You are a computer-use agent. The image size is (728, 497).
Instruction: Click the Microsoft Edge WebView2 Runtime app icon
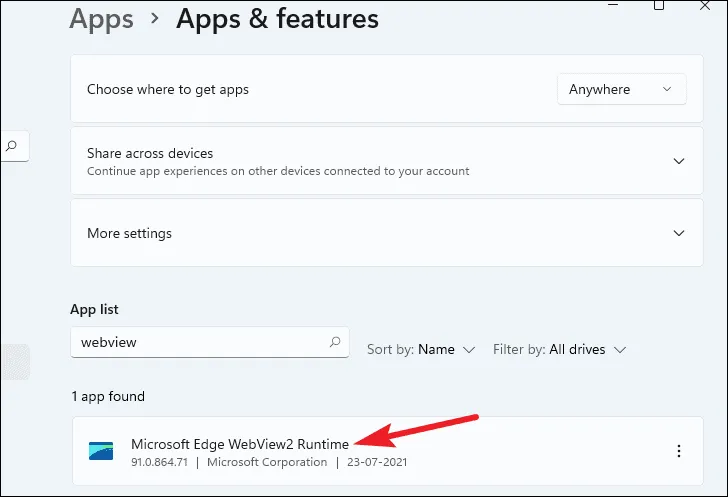[x=101, y=451]
